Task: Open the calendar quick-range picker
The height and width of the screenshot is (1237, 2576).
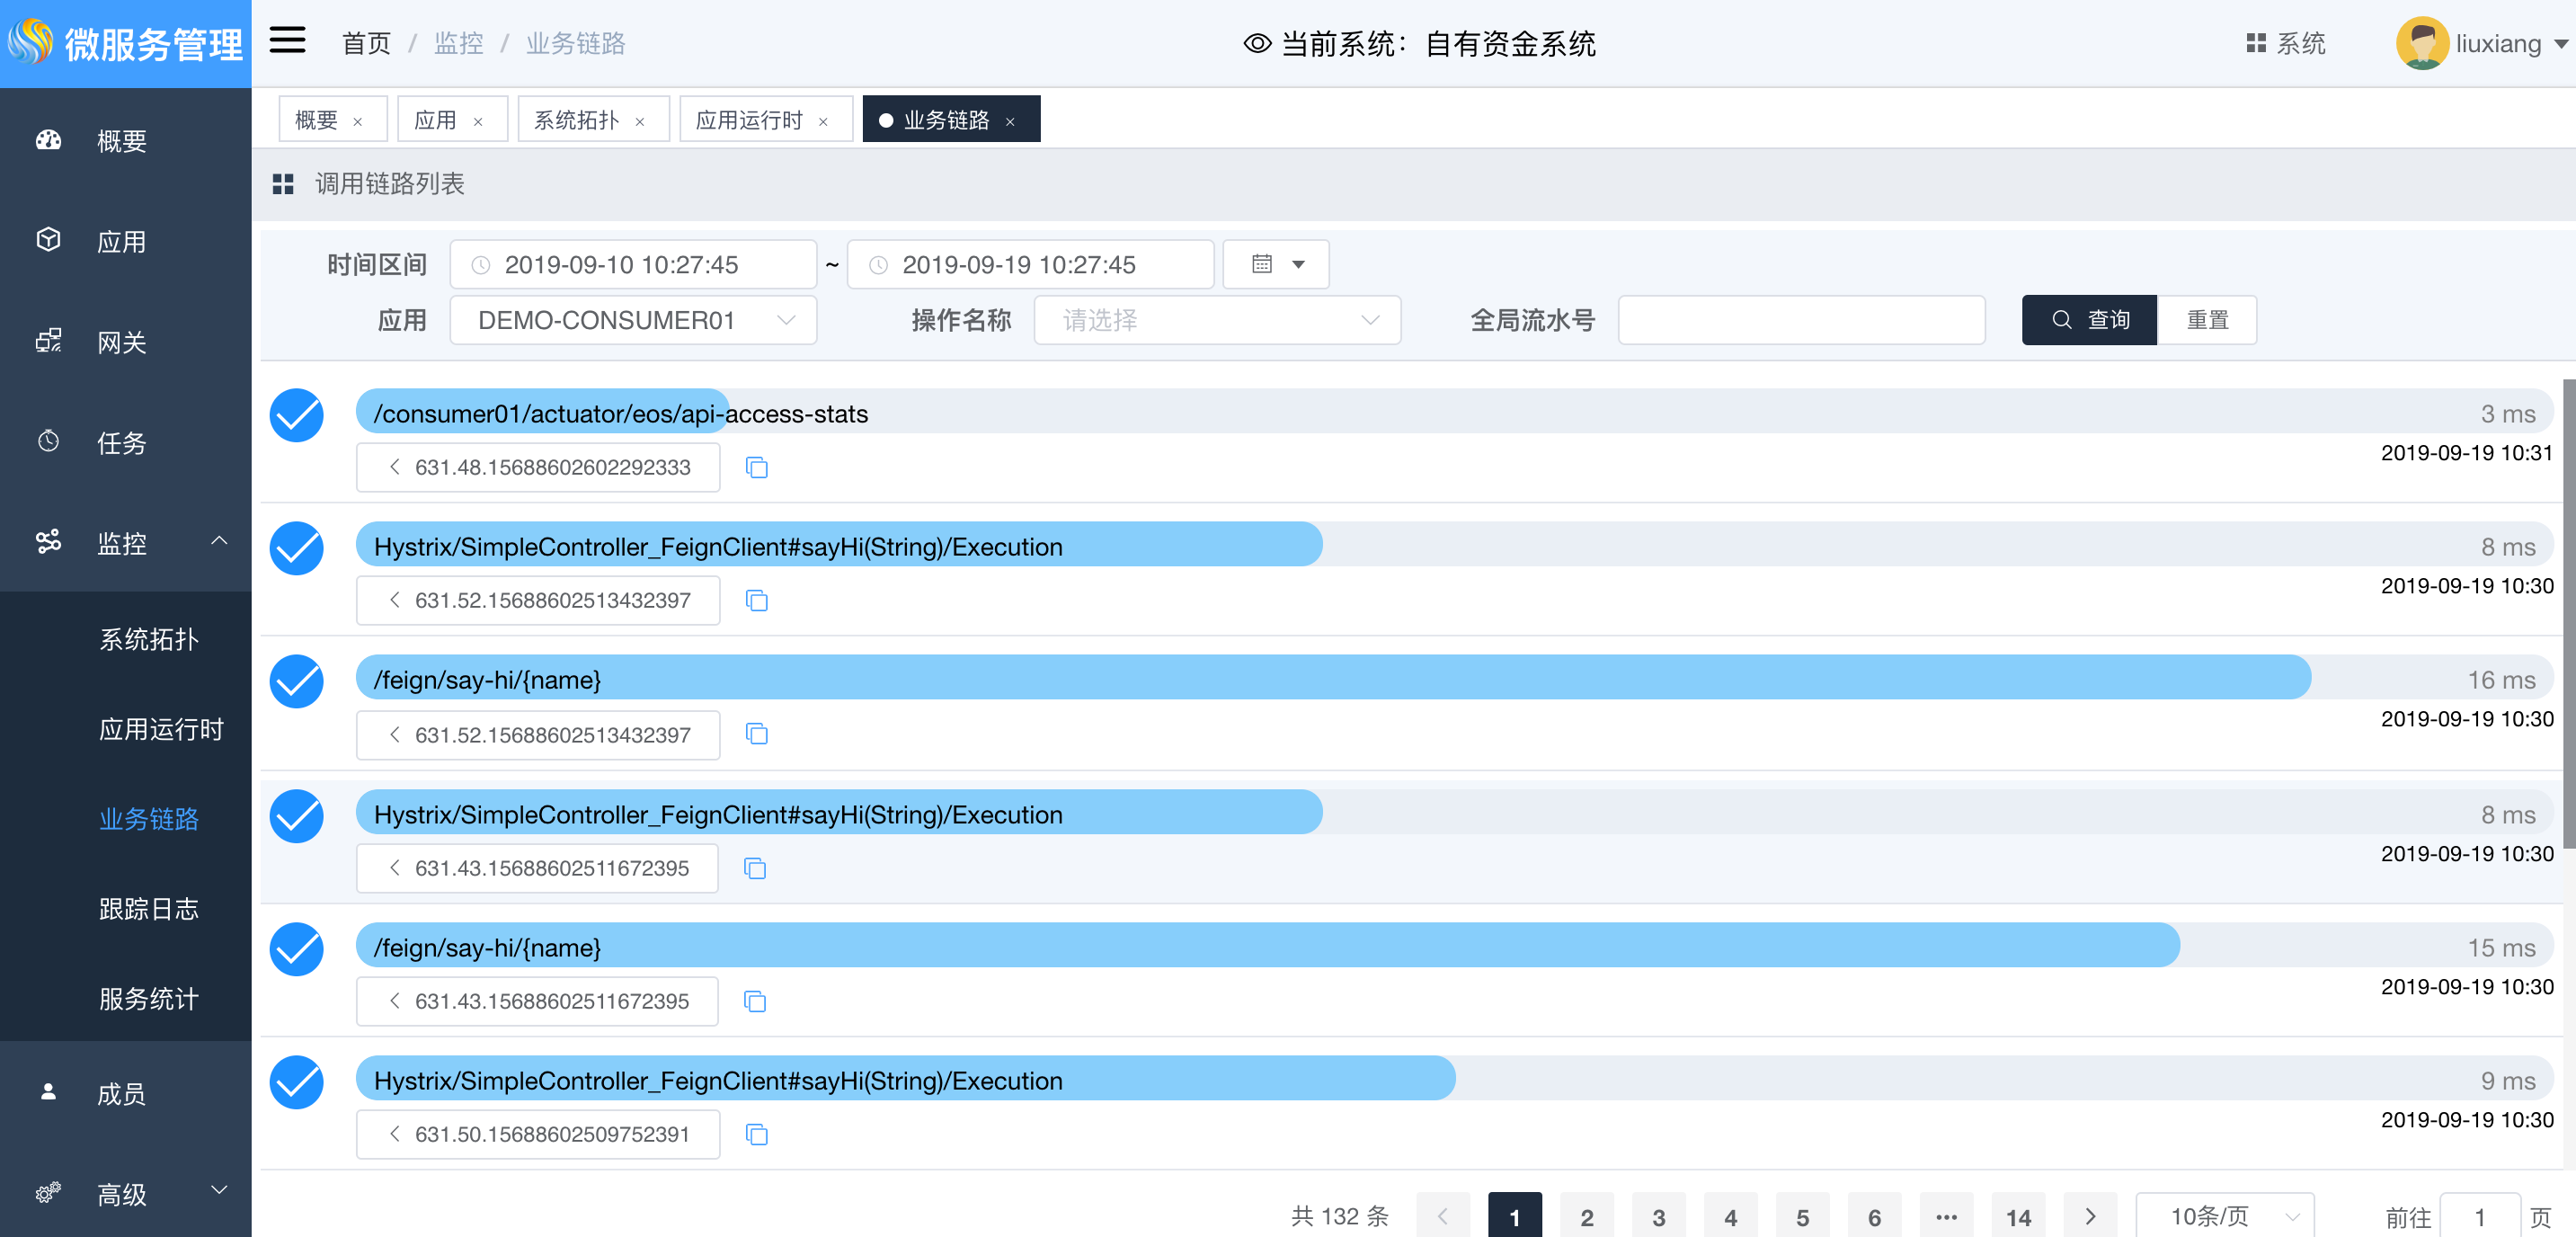Action: (1276, 264)
